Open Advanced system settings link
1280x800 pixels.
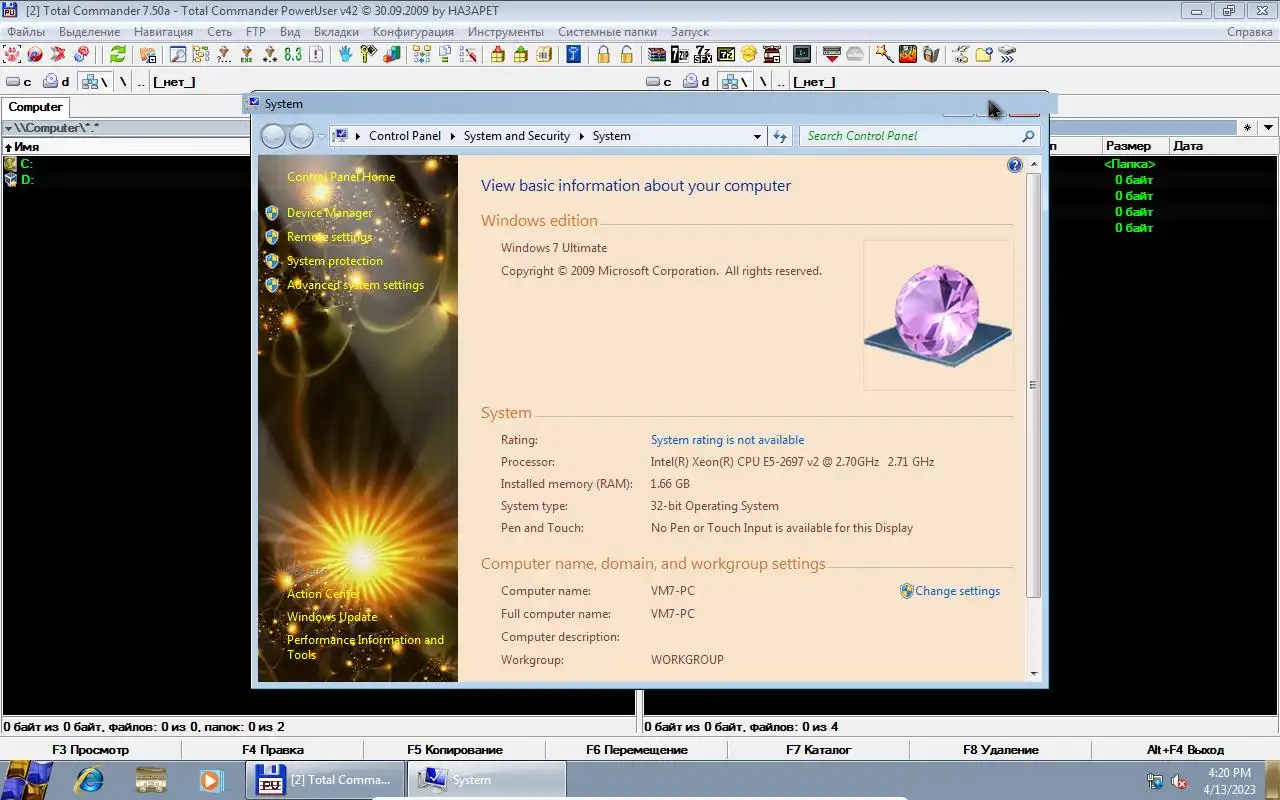click(x=355, y=285)
